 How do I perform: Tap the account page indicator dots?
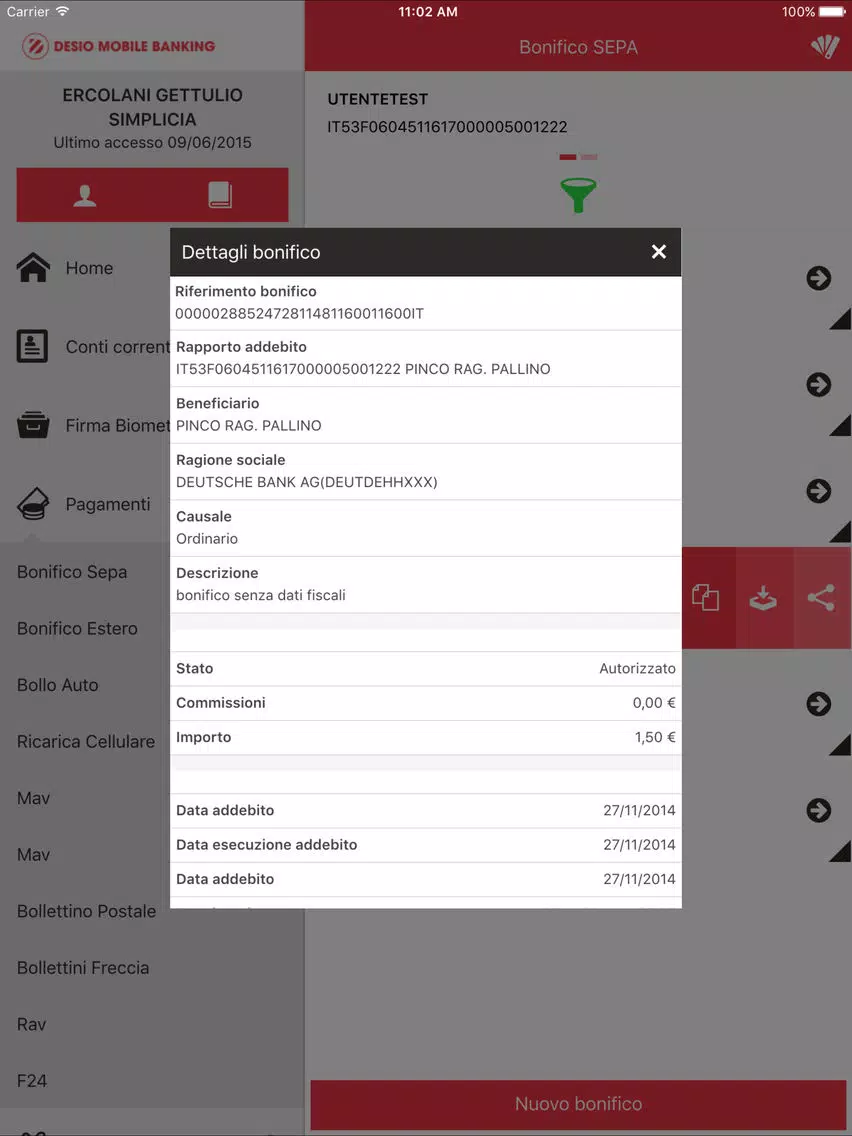click(x=578, y=156)
